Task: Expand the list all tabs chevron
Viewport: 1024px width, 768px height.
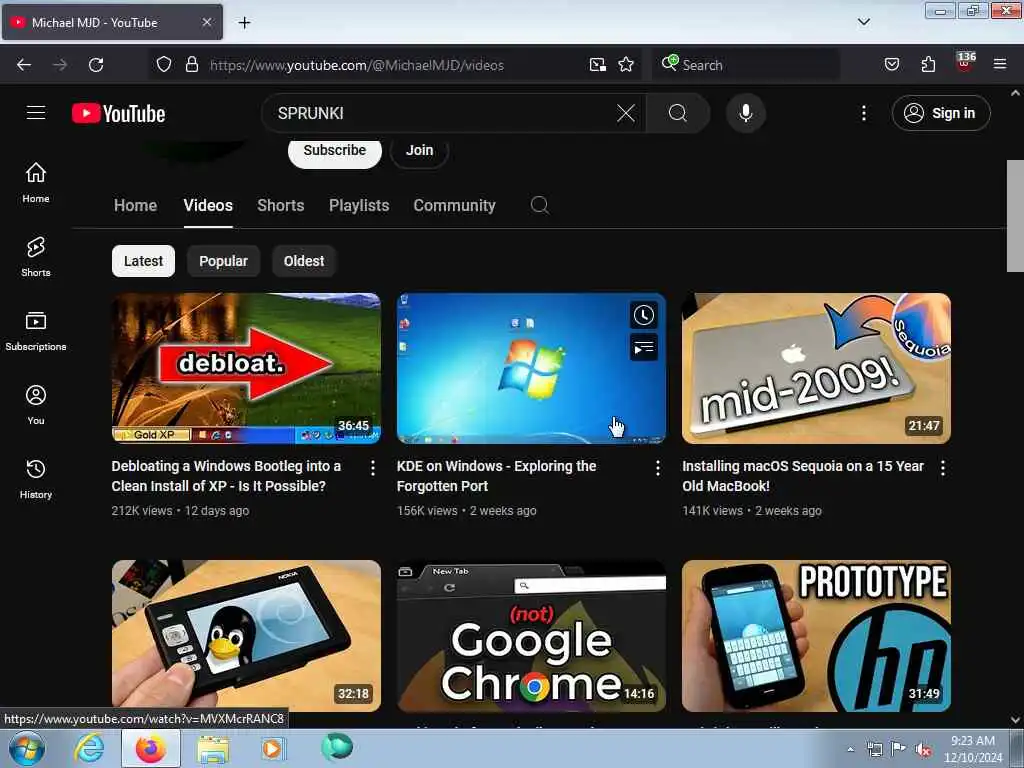Action: [863, 22]
